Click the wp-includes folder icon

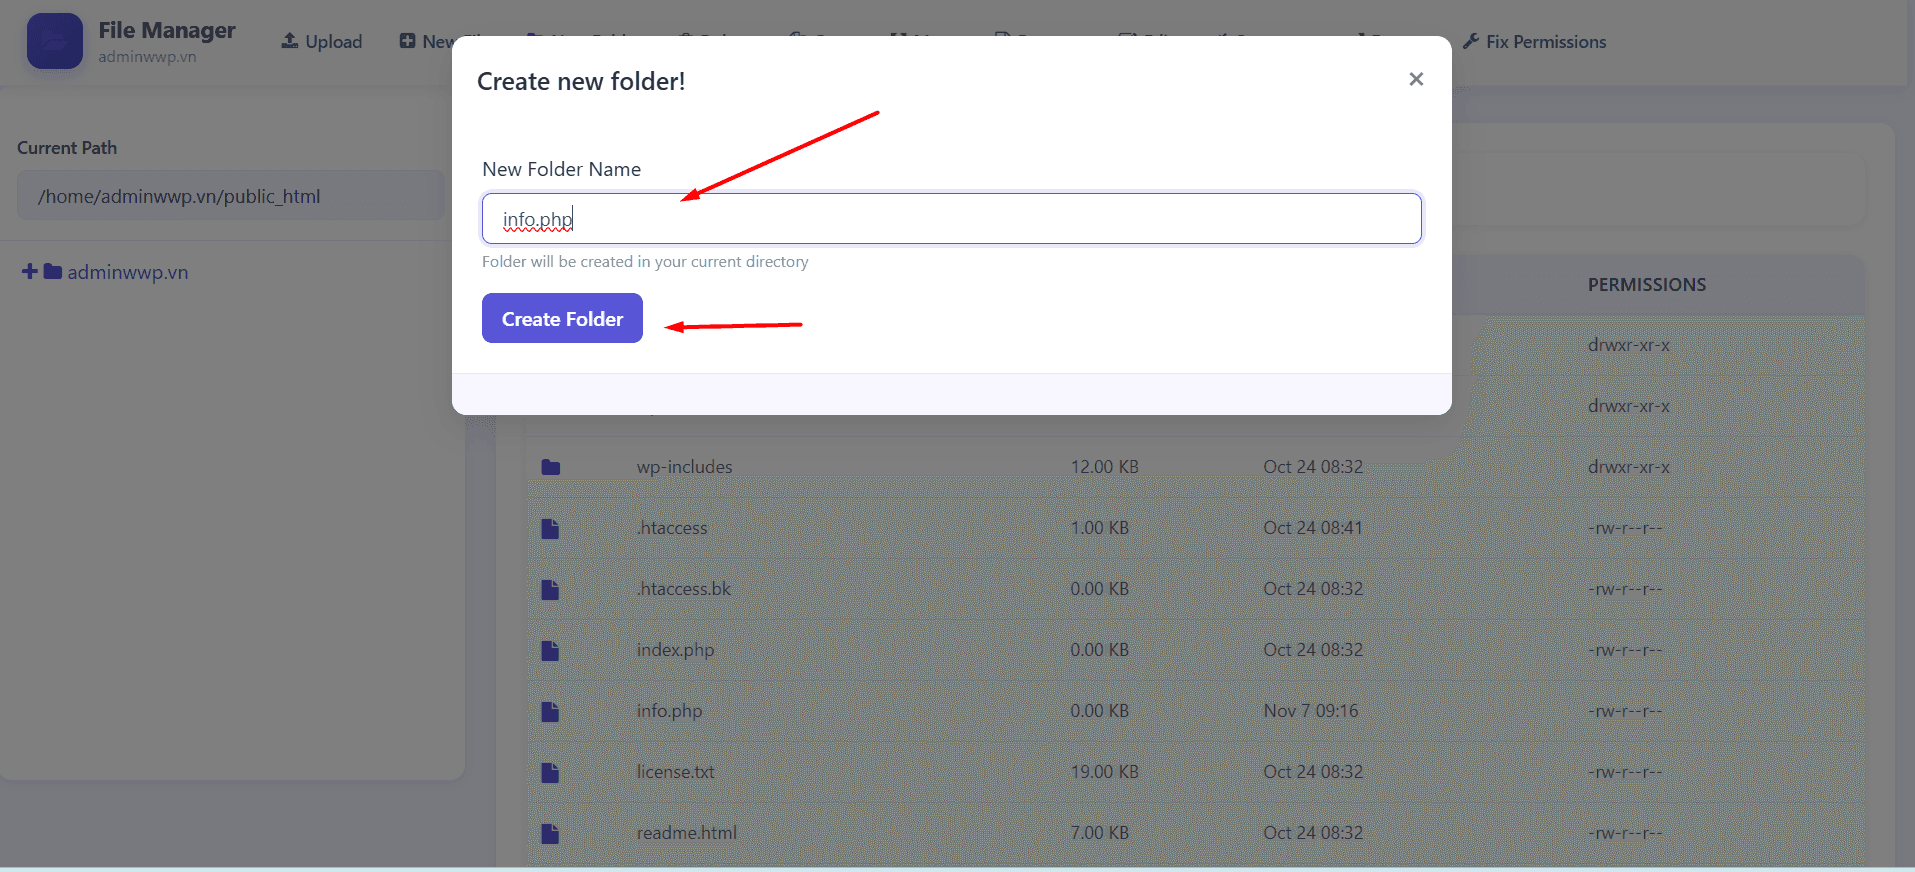pos(550,467)
